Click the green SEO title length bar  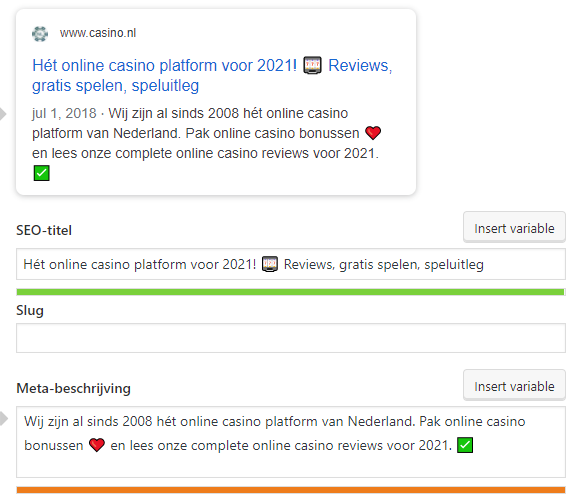pos(291,292)
